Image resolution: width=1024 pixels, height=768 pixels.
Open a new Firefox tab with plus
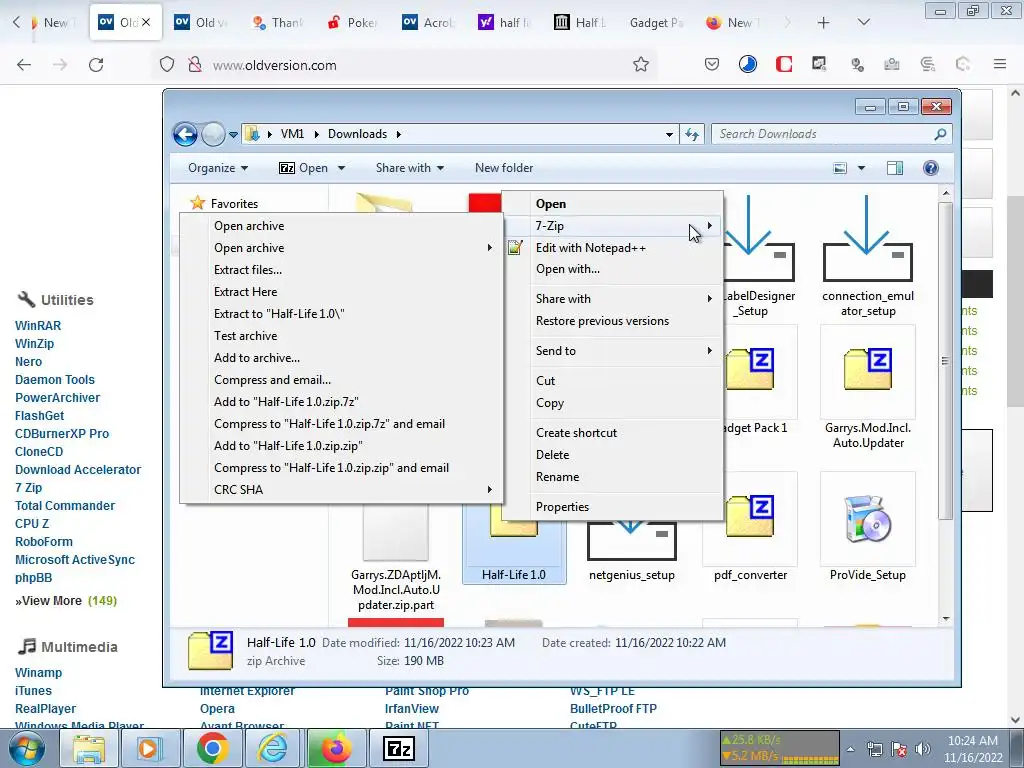click(824, 23)
